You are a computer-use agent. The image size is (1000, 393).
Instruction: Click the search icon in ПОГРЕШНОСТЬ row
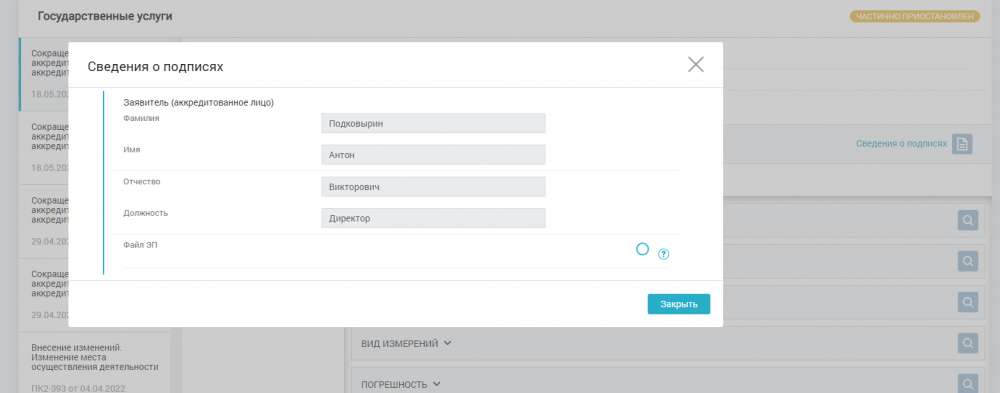(x=967, y=384)
